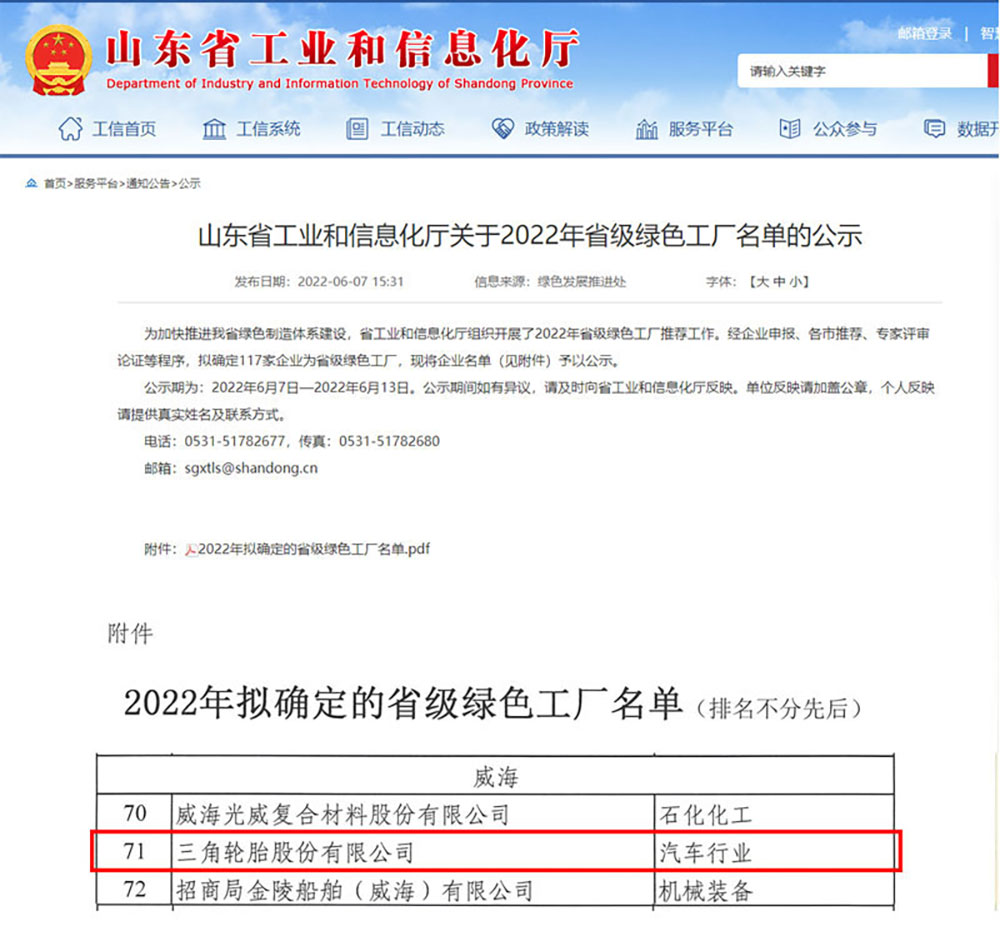The width and height of the screenshot is (1000, 946).
Task: Set font size to 中 (medium)
Action: click(779, 282)
